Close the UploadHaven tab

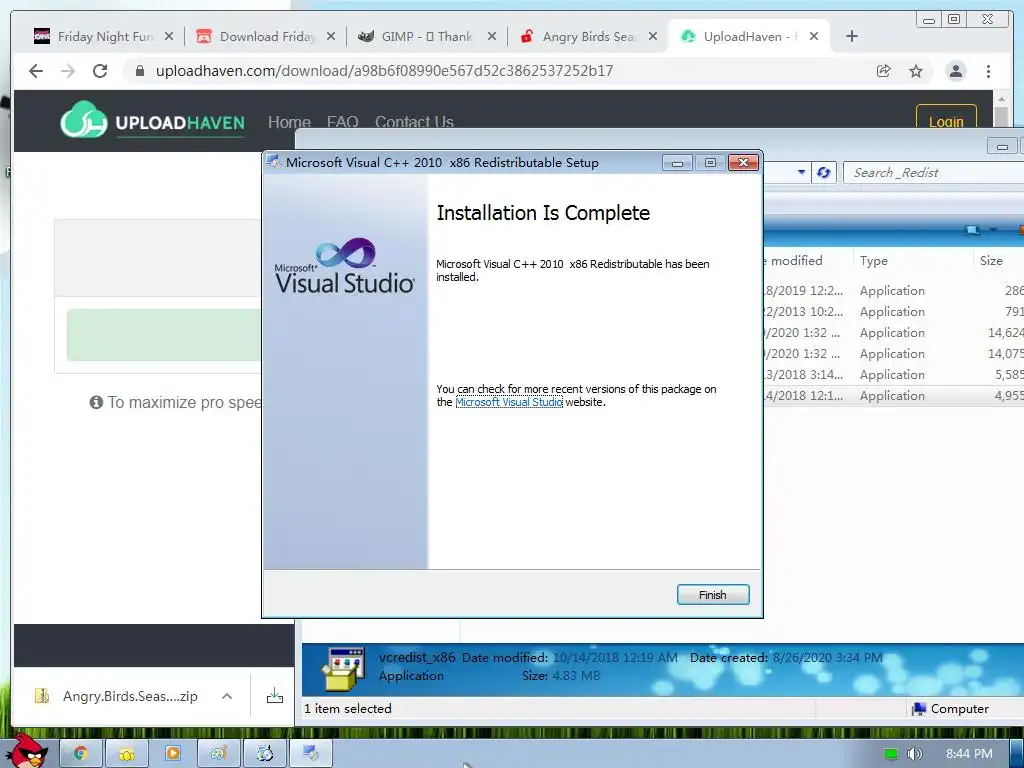coord(814,37)
